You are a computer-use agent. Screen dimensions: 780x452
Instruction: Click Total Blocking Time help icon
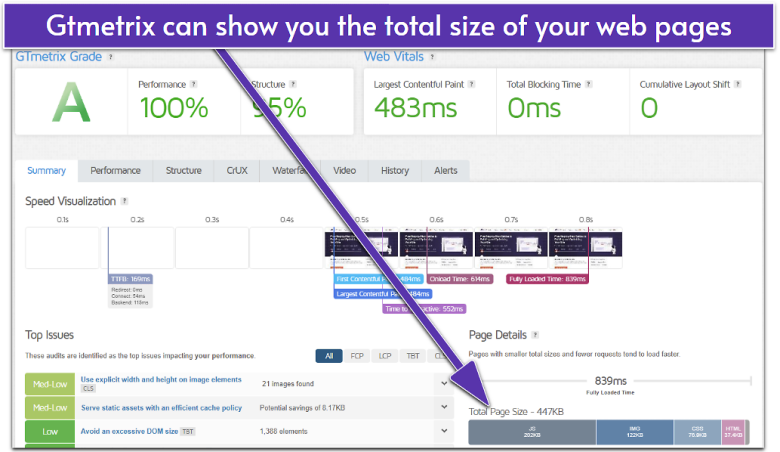(589, 85)
